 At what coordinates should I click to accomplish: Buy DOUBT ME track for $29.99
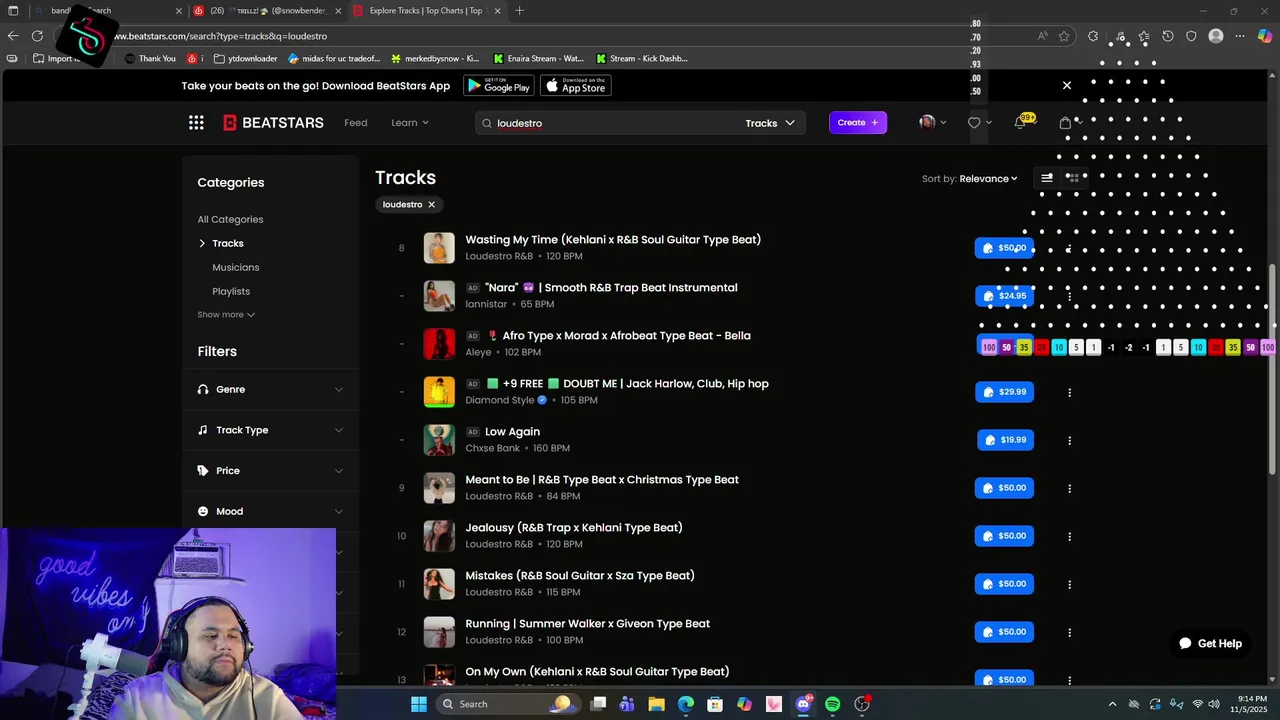[x=1005, y=392]
